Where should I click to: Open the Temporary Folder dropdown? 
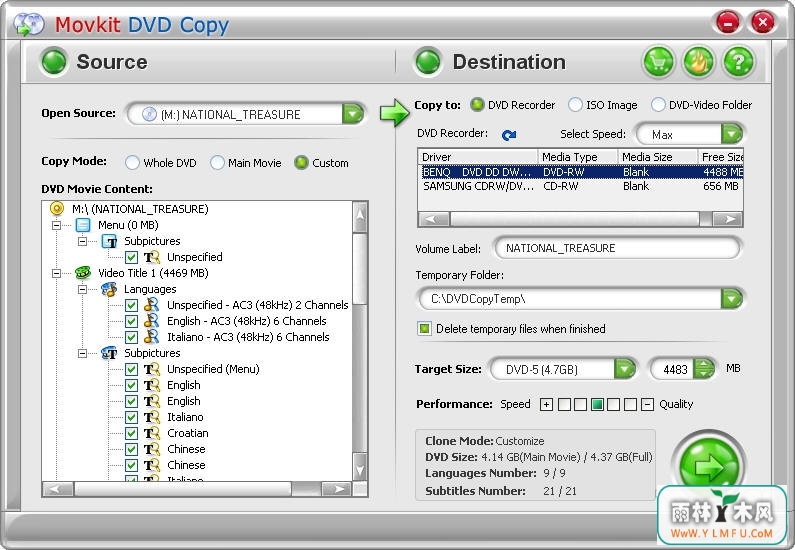731,299
